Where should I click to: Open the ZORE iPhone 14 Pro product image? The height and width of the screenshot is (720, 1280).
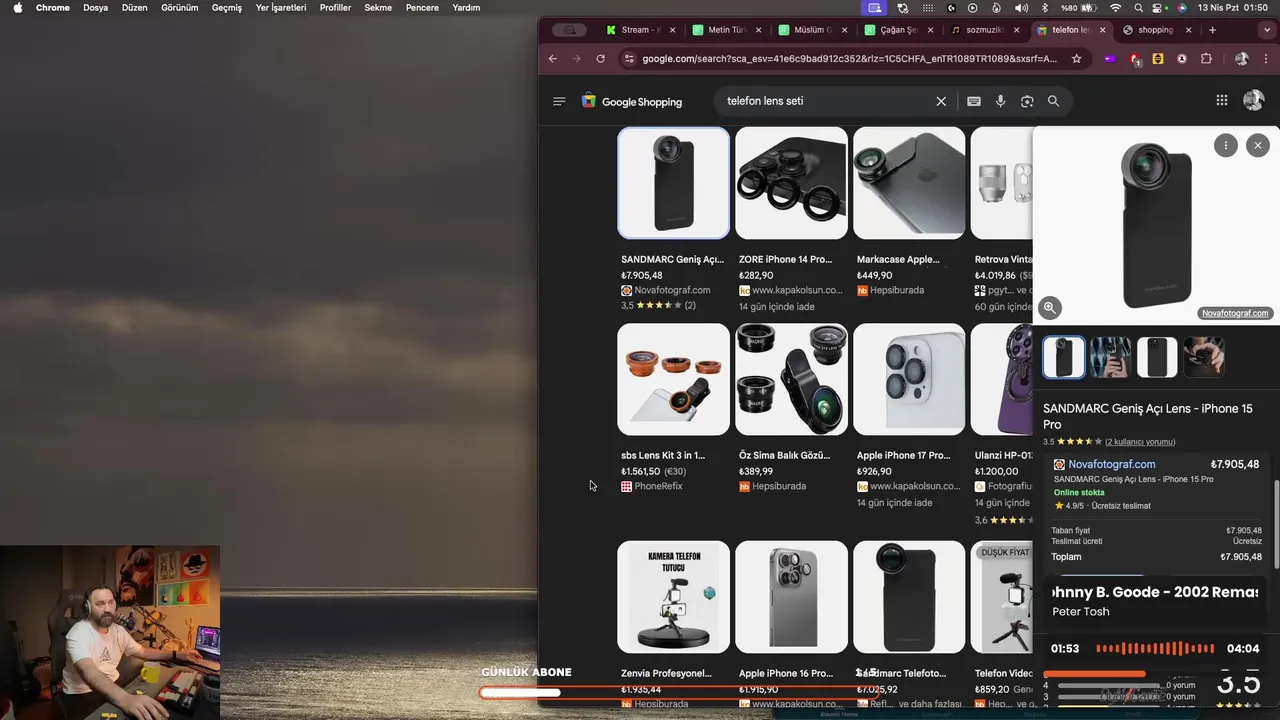(791, 183)
